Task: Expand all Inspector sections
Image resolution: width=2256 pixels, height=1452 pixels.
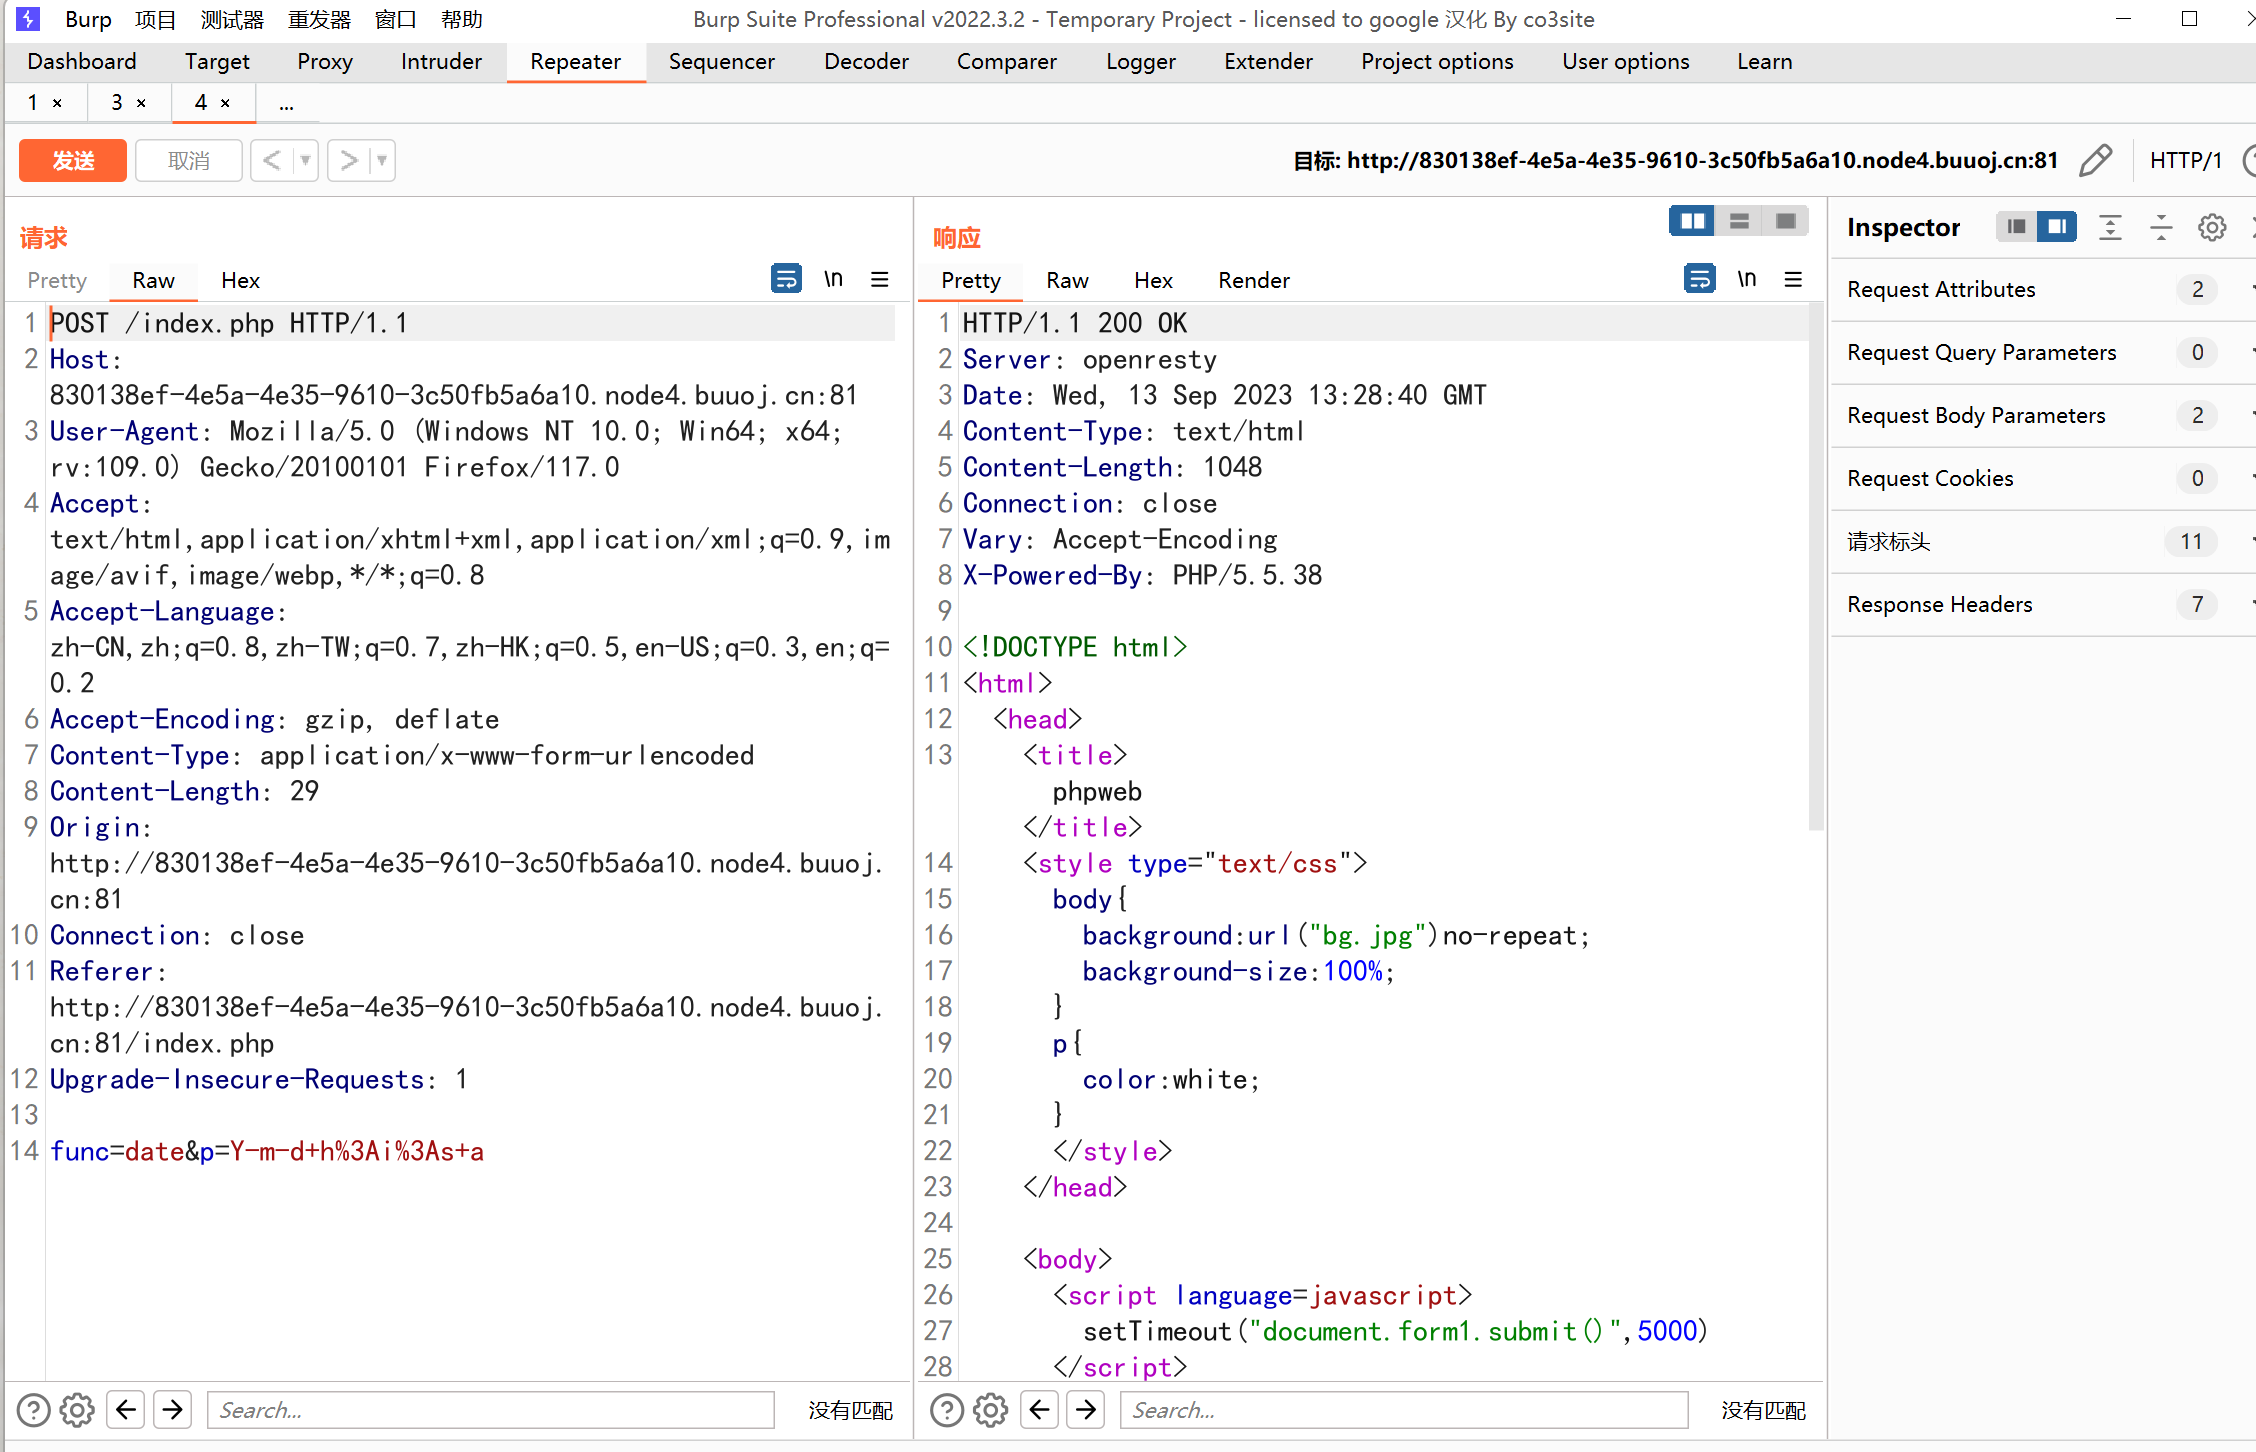Action: [x=2110, y=227]
